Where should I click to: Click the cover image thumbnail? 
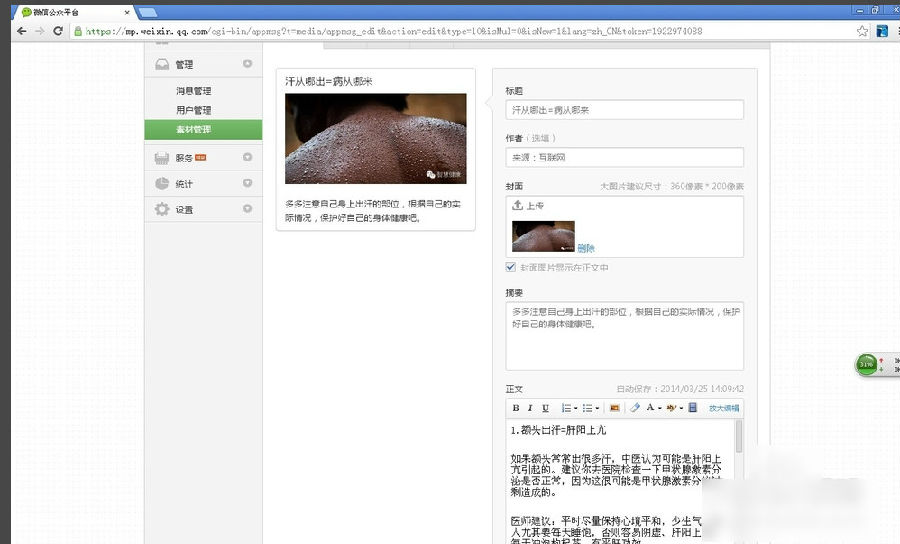tap(543, 236)
